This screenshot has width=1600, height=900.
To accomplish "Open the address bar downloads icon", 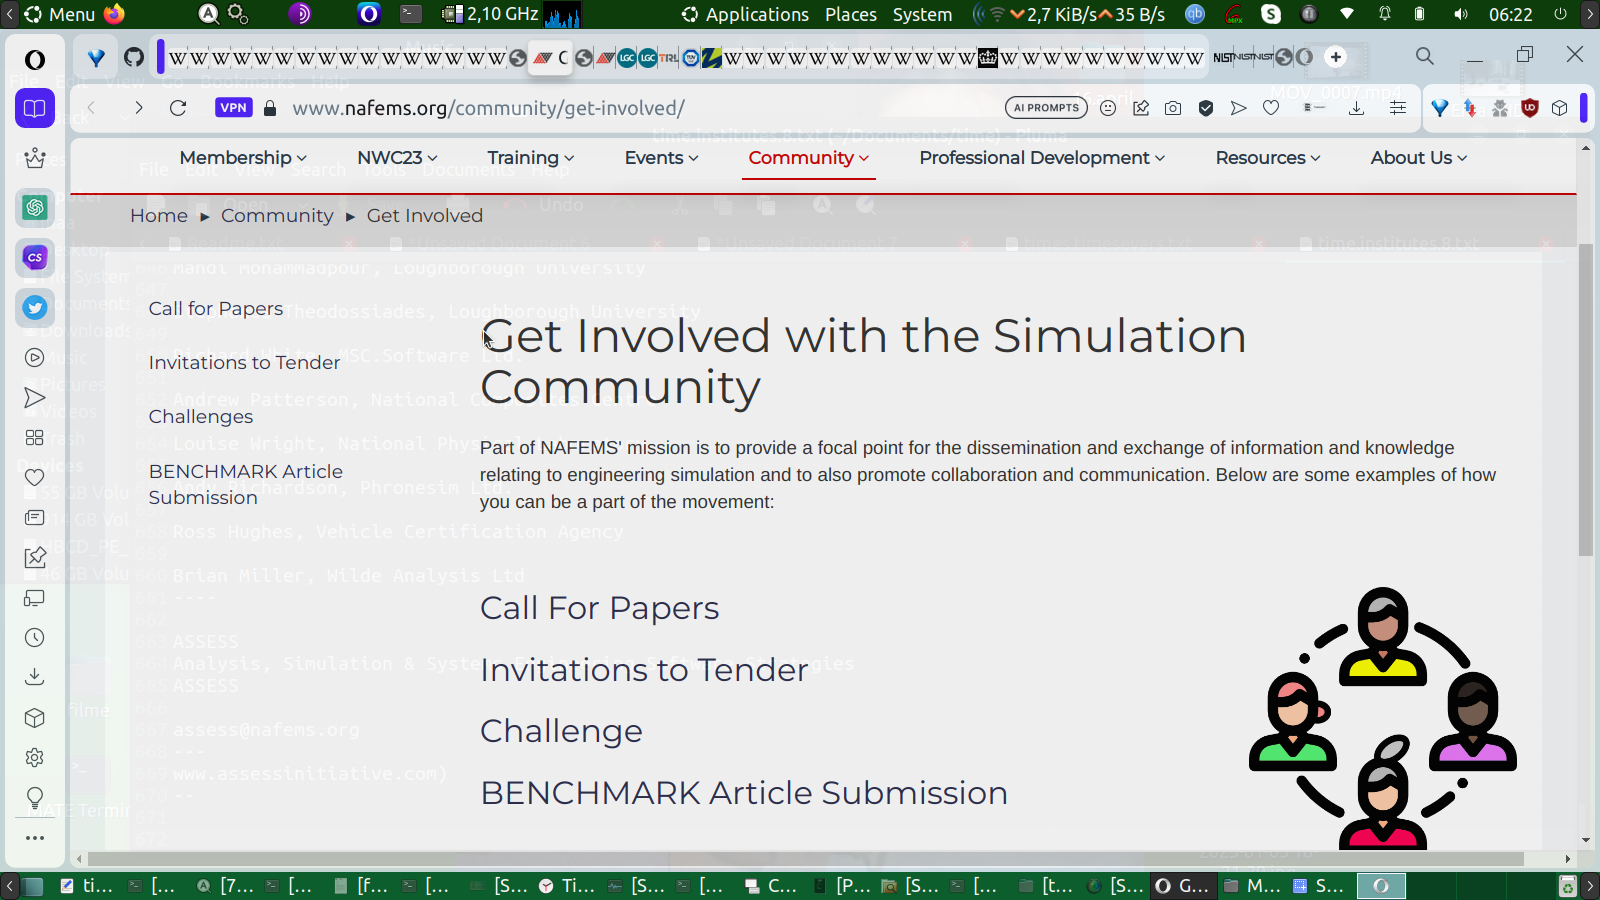I will 1356,108.
